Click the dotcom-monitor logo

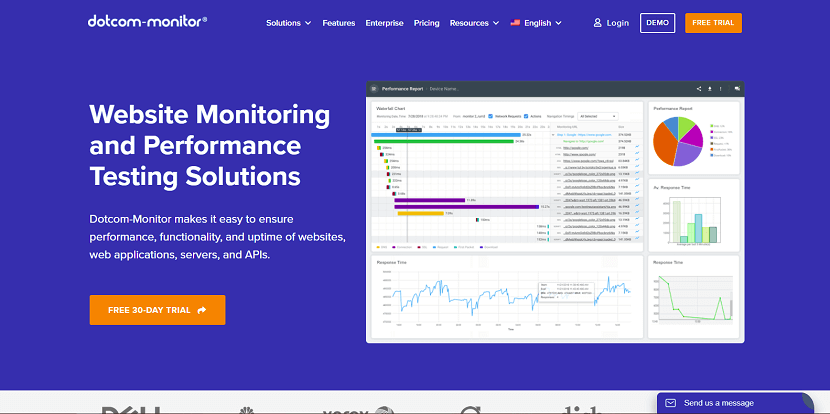point(147,21)
